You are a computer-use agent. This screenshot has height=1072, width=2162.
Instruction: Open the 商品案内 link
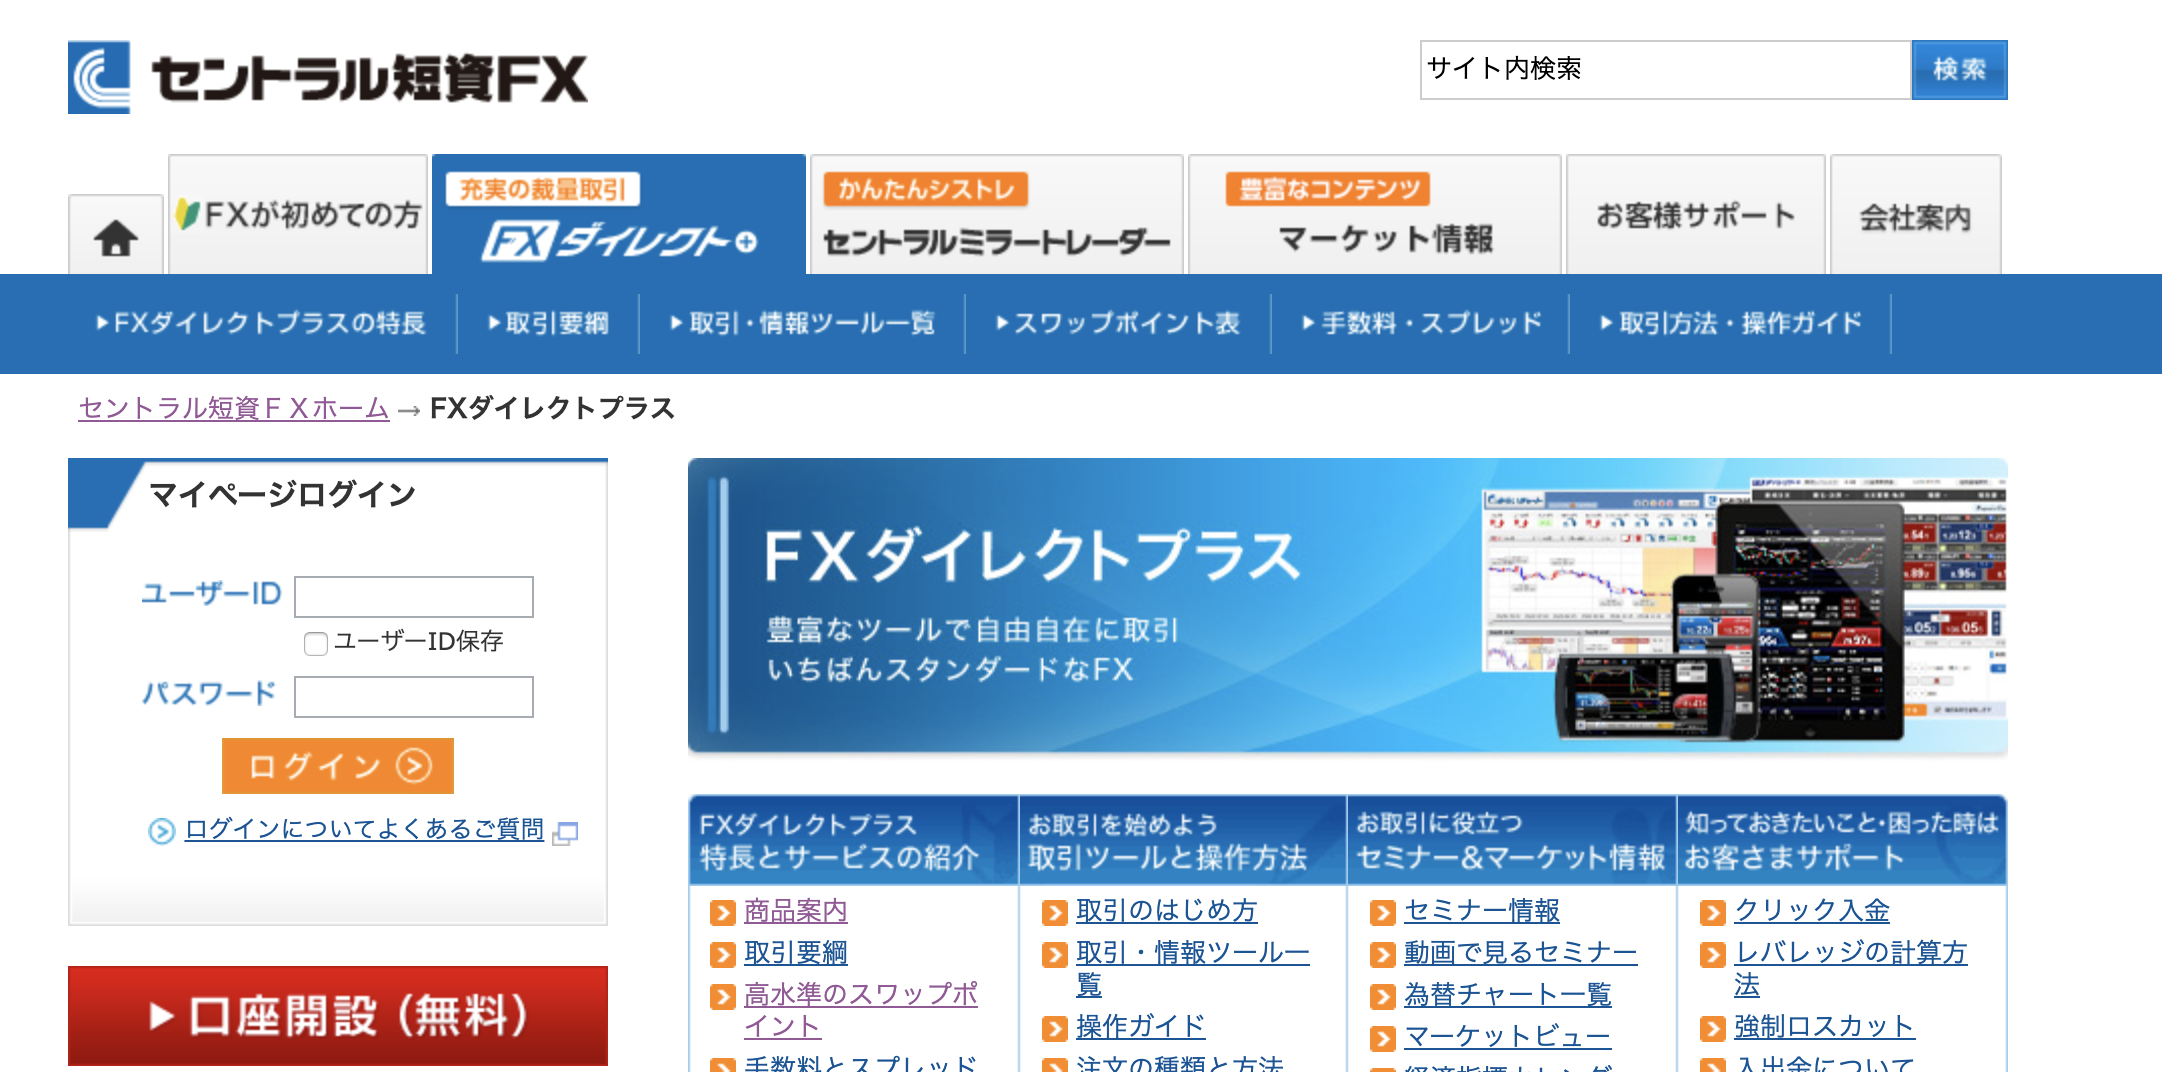coord(796,911)
